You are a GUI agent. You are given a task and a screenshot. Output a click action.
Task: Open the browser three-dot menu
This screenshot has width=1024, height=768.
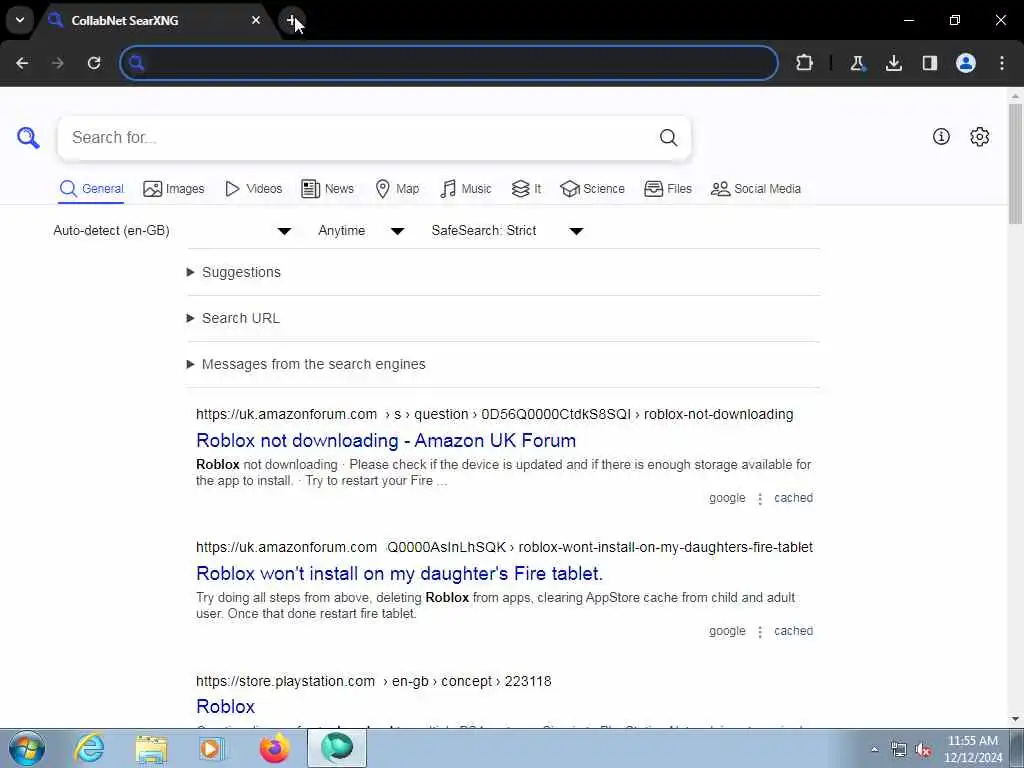coord(1002,63)
